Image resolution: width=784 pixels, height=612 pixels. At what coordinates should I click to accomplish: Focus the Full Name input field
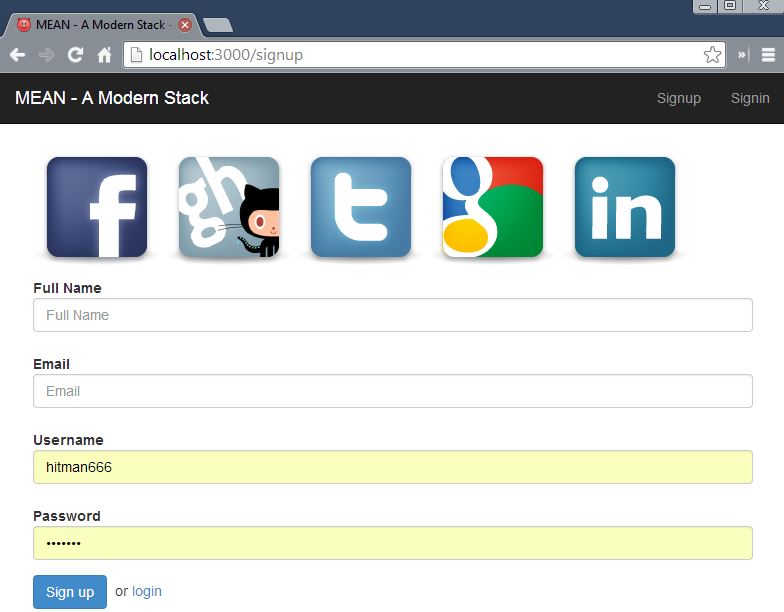[x=393, y=315]
